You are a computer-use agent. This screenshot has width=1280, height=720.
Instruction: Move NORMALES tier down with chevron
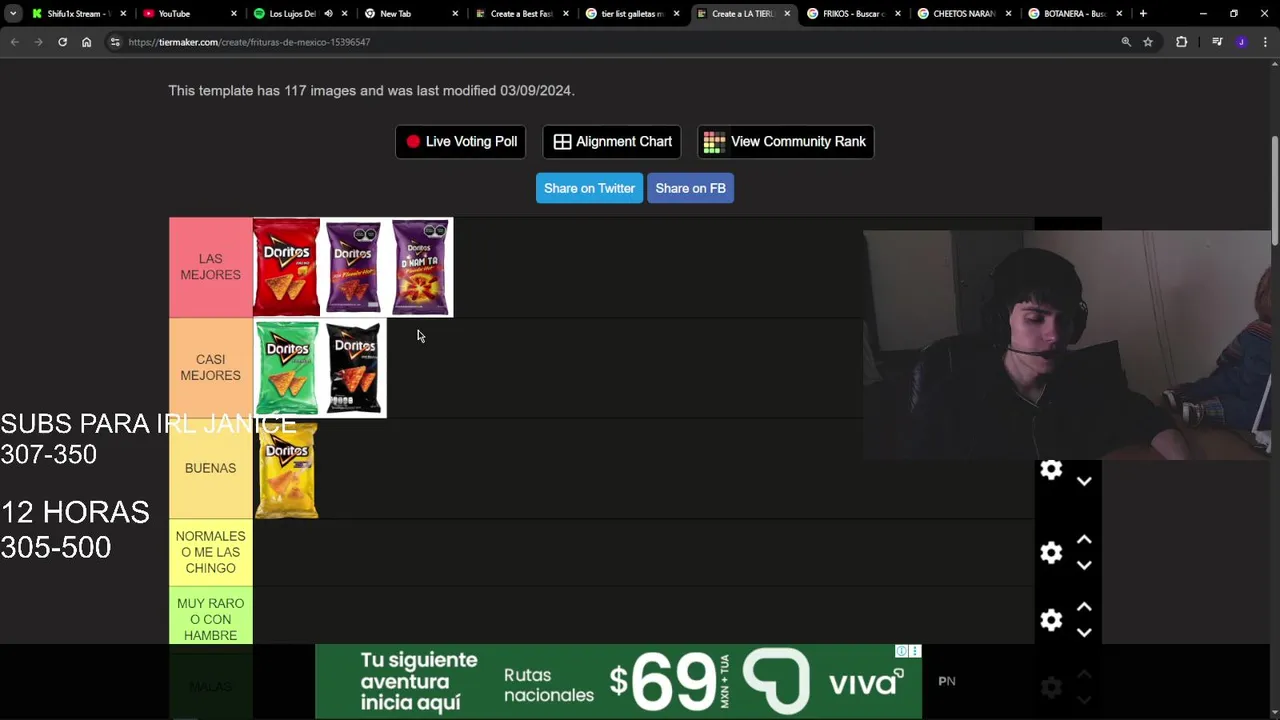[x=1084, y=565]
